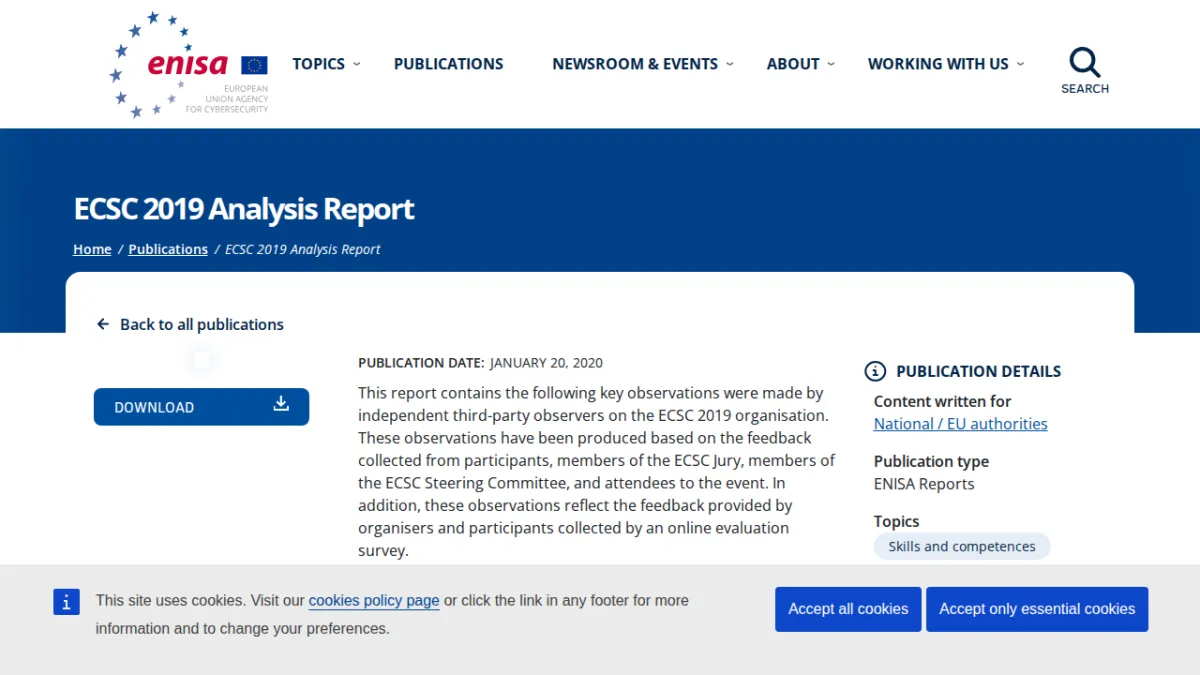
Task: Go to Publications breadcrumb link
Action: [x=168, y=249]
